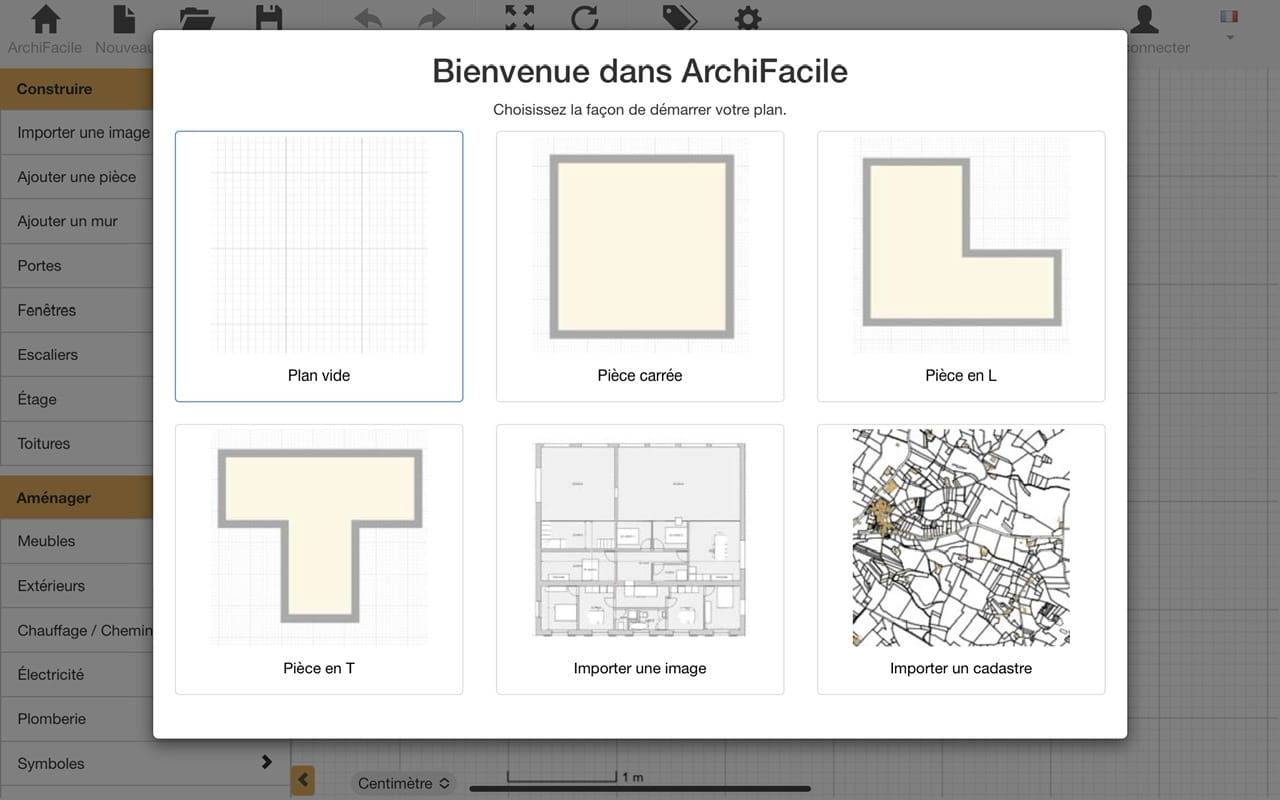Expand the Symboles submenu arrow
This screenshot has height=800, width=1280.
pyautogui.click(x=266, y=762)
